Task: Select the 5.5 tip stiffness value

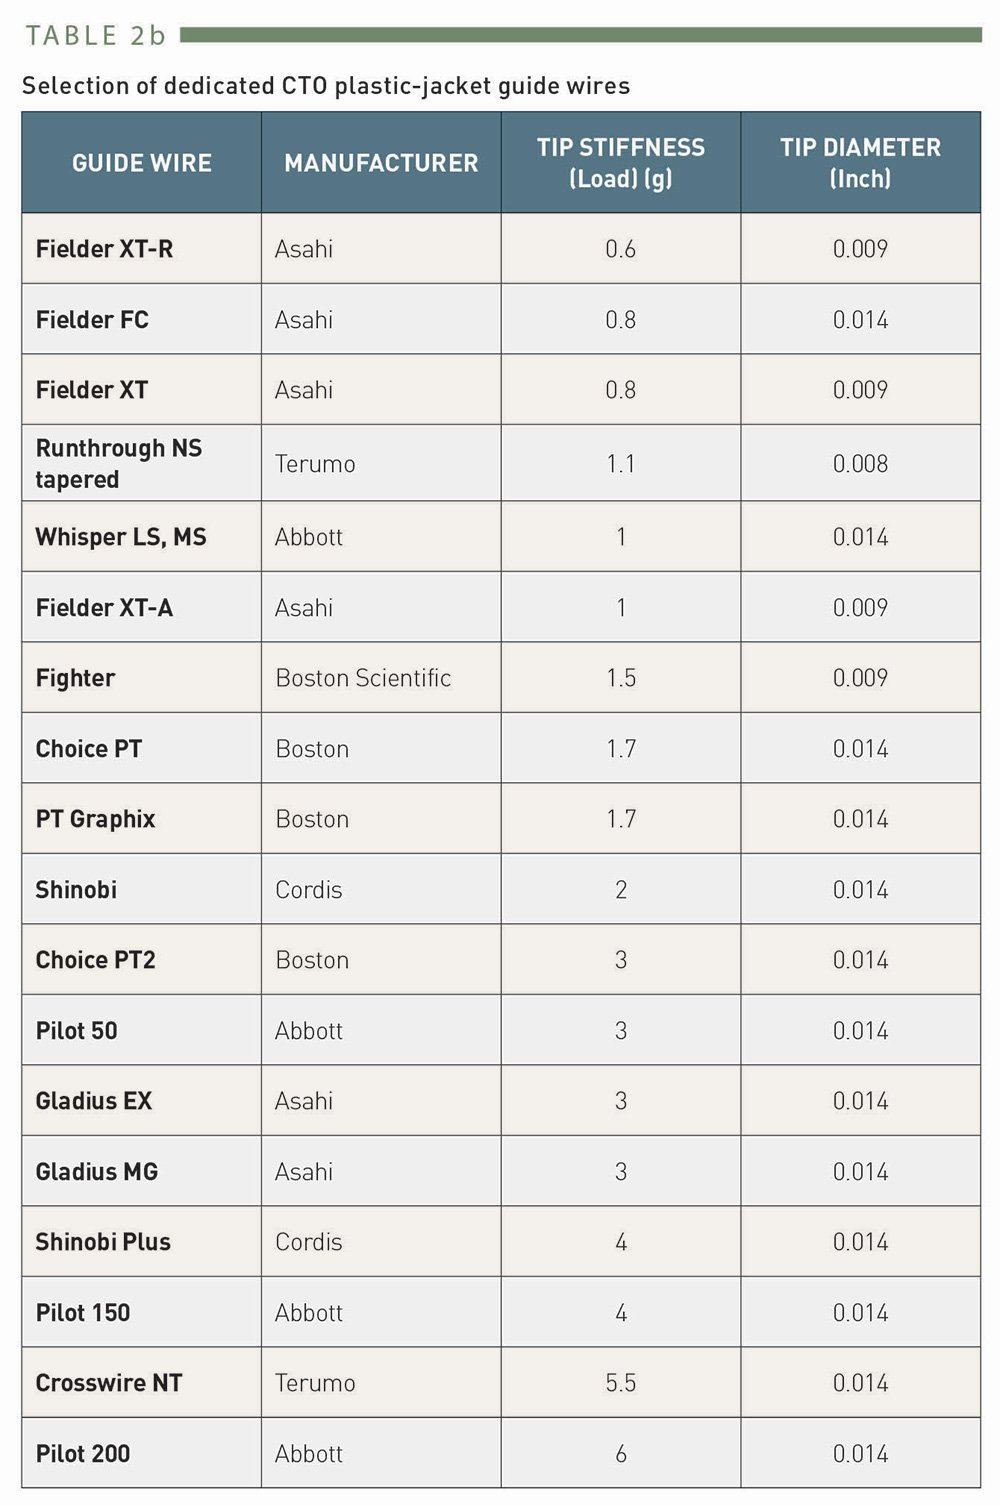Action: (620, 1383)
